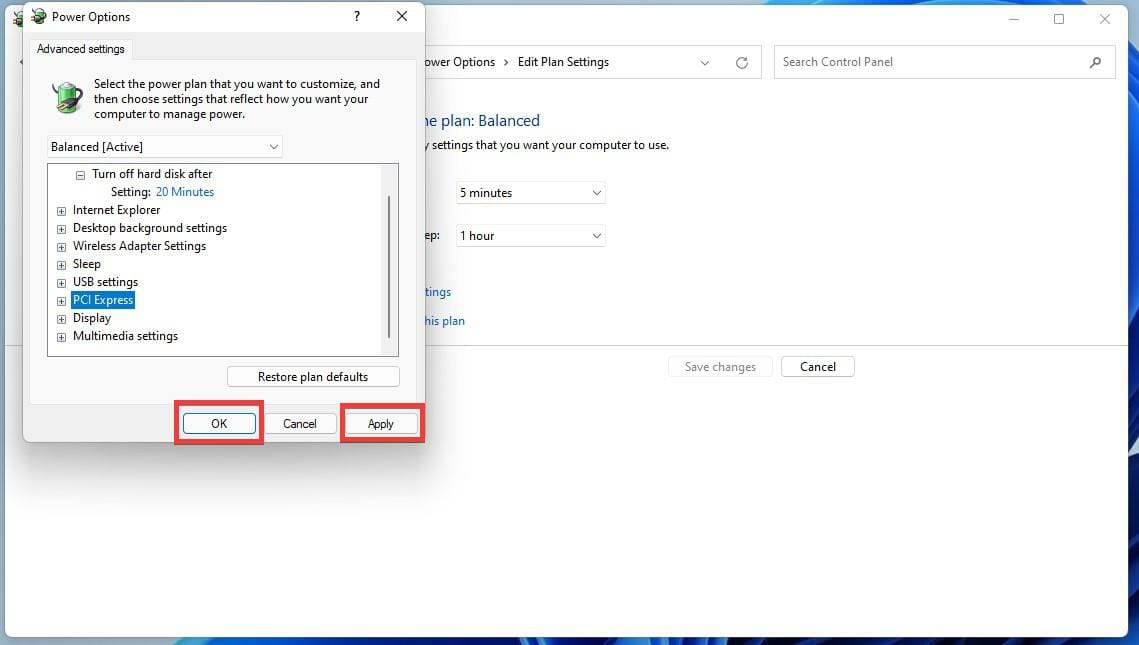Click the Help question mark icon
This screenshot has width=1139, height=645.
pyautogui.click(x=357, y=16)
